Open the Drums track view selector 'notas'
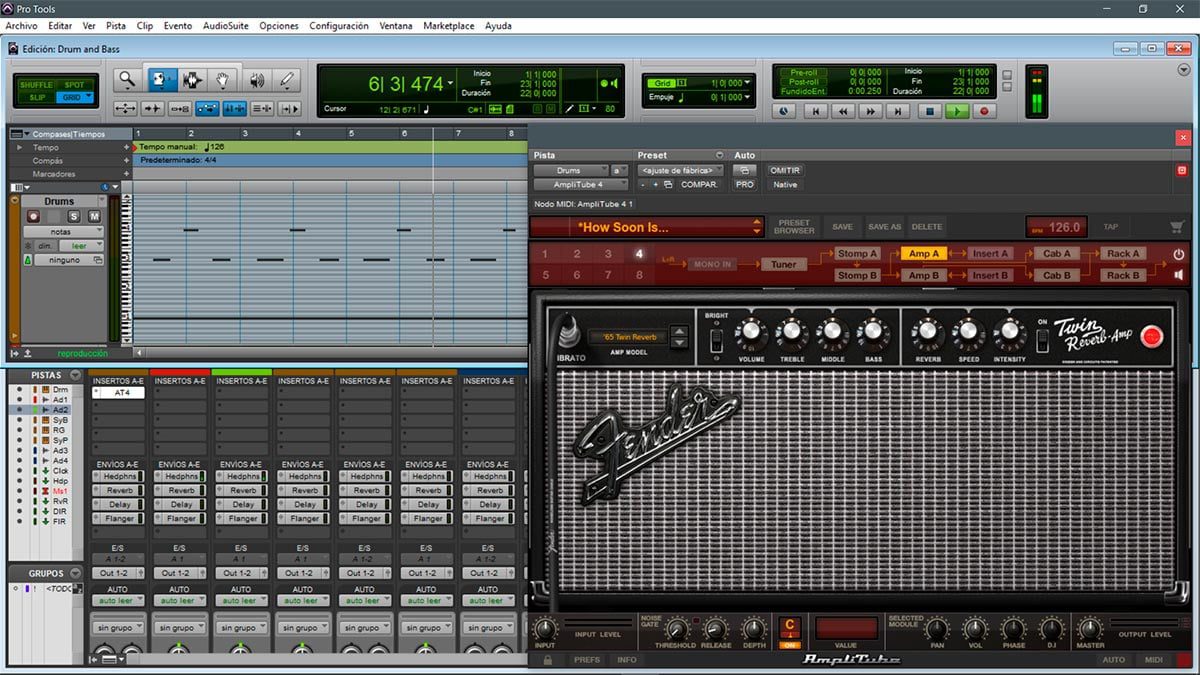 62,231
